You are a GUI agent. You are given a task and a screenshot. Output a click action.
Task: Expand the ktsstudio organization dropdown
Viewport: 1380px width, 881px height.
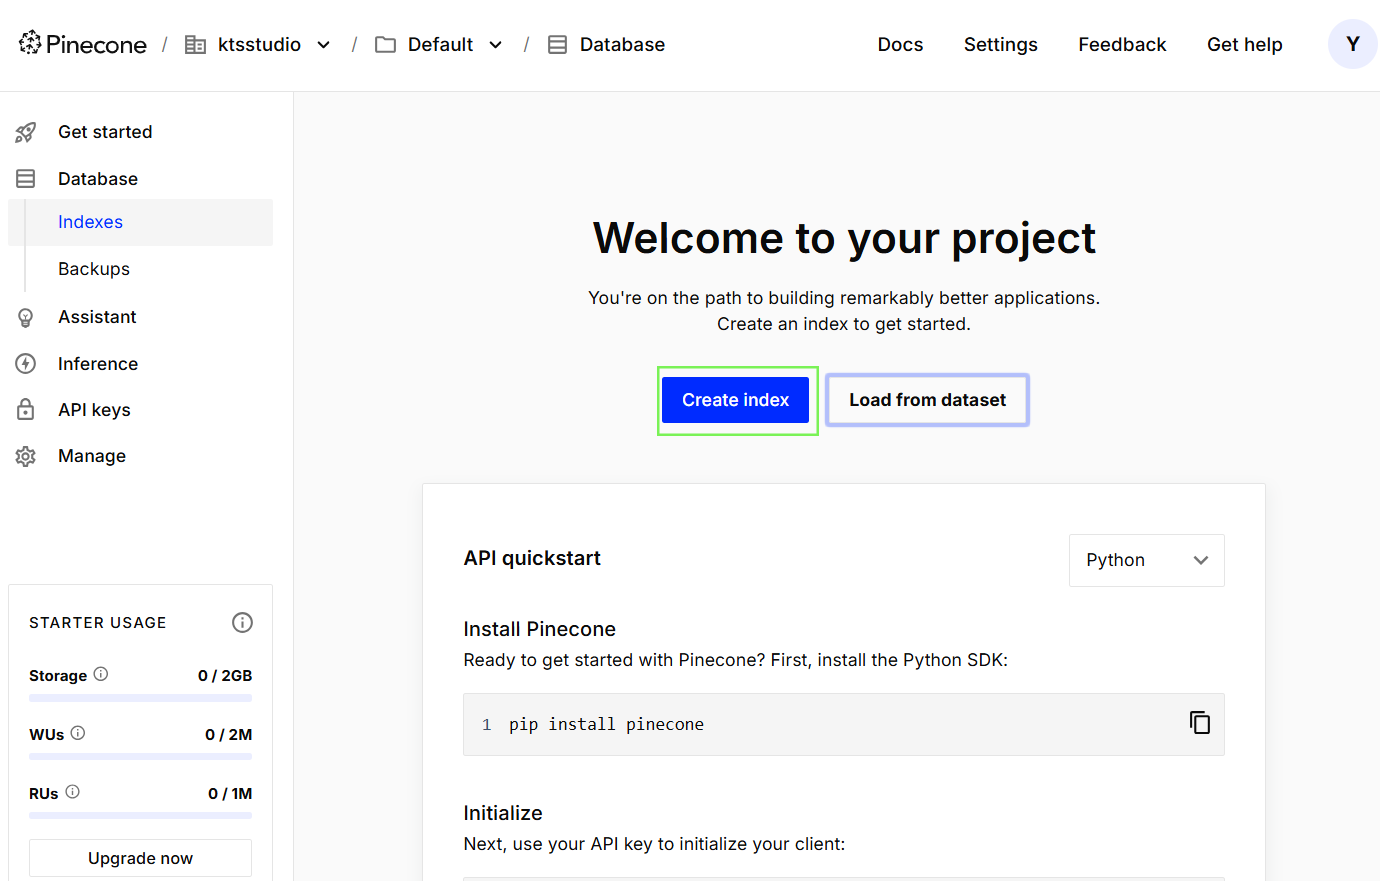(323, 45)
